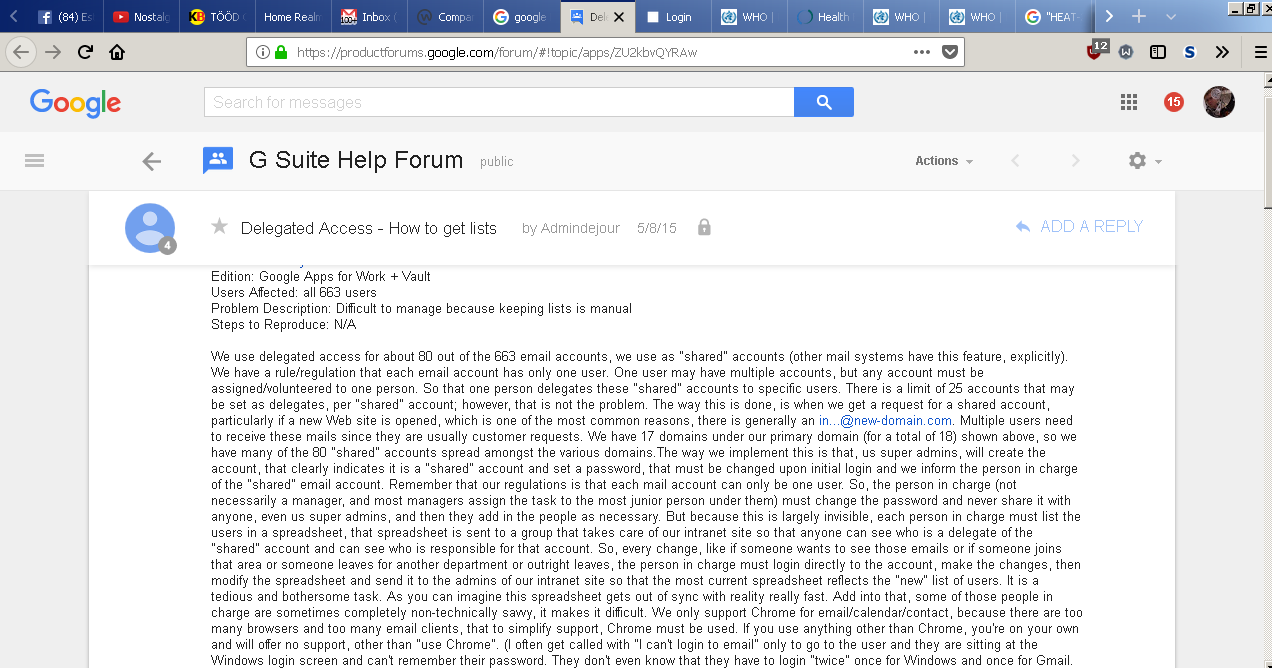Switch to the Home Realm tab
Viewport: 1272px width, 668px height.
pos(292,17)
